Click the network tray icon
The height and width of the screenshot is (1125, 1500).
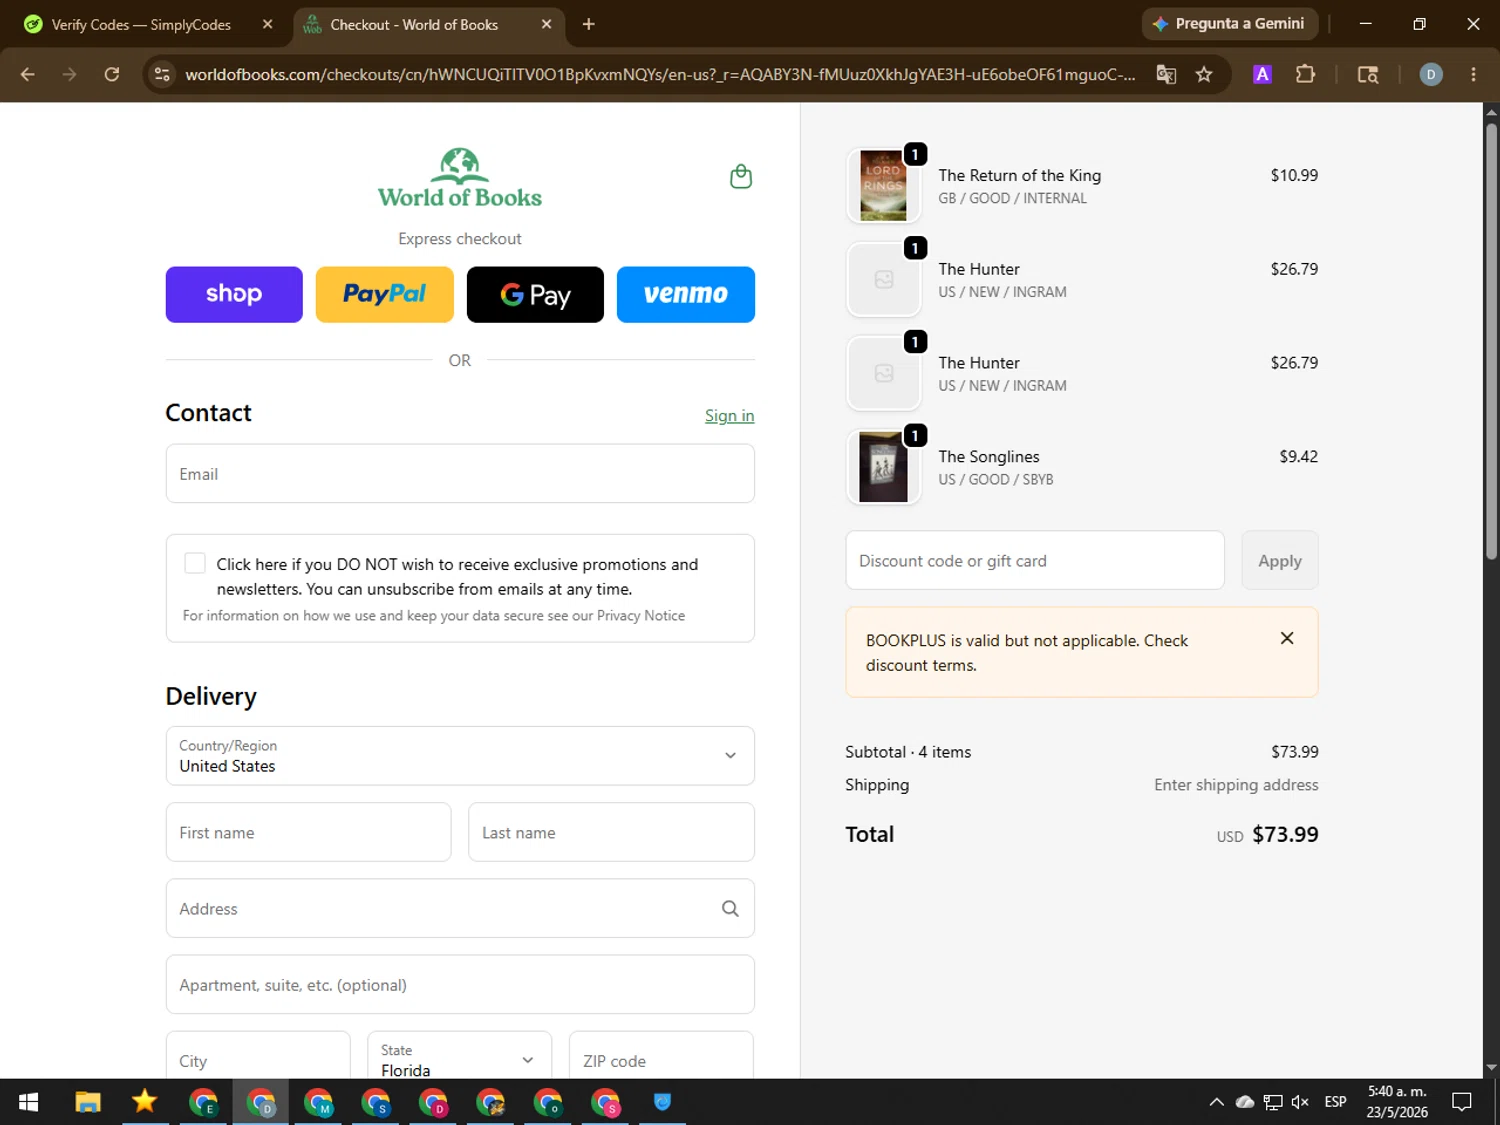[x=1273, y=1102]
